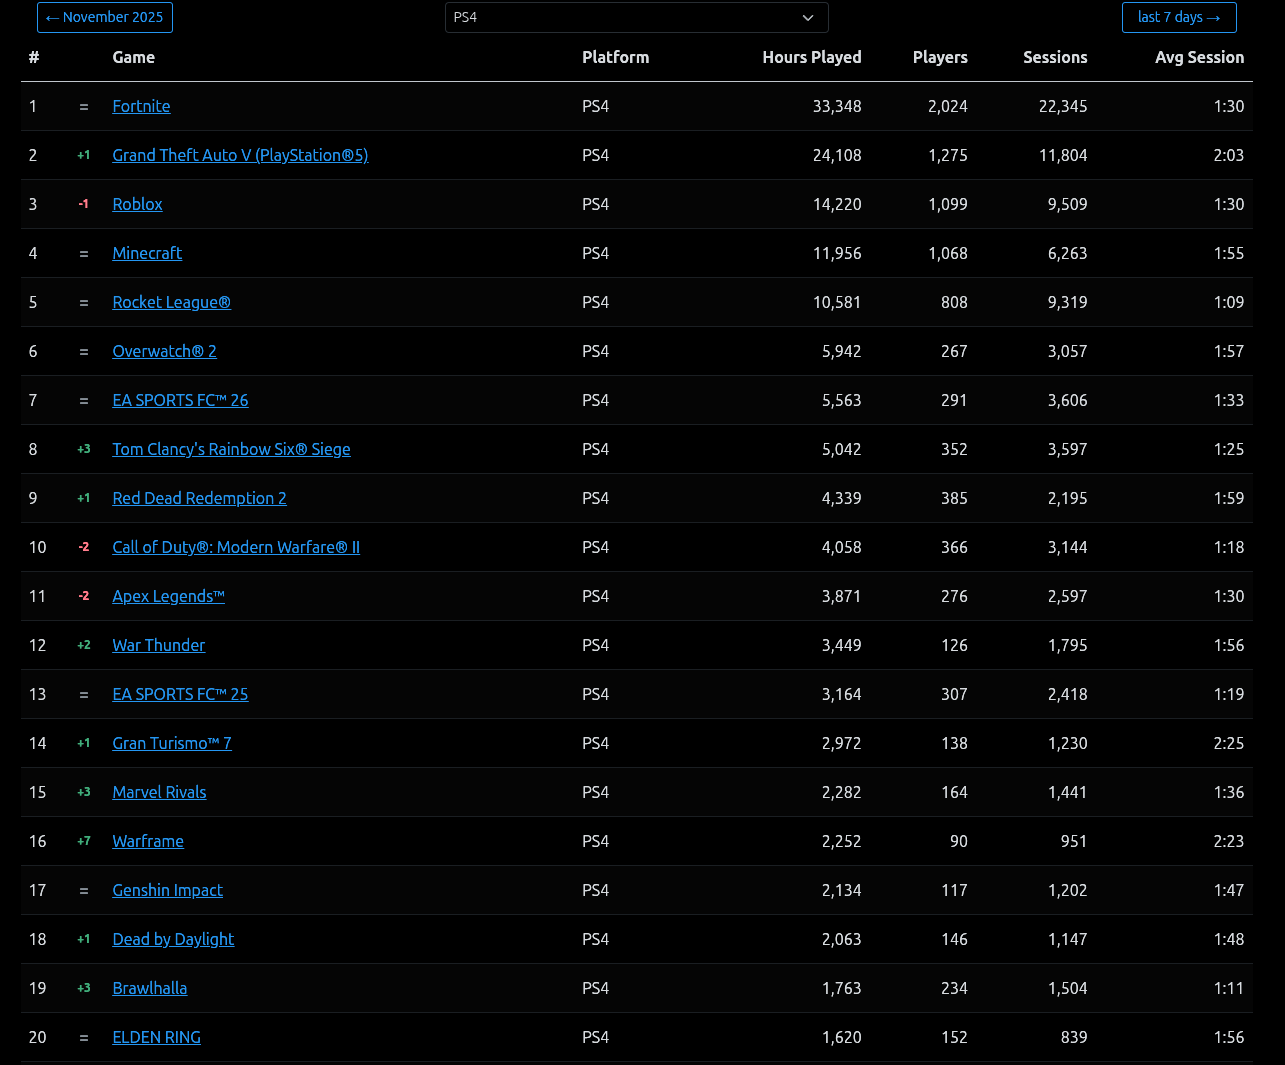Viewport: 1285px width, 1065px height.
Task: Open the Overwatch® 2 link
Action: [x=164, y=351]
